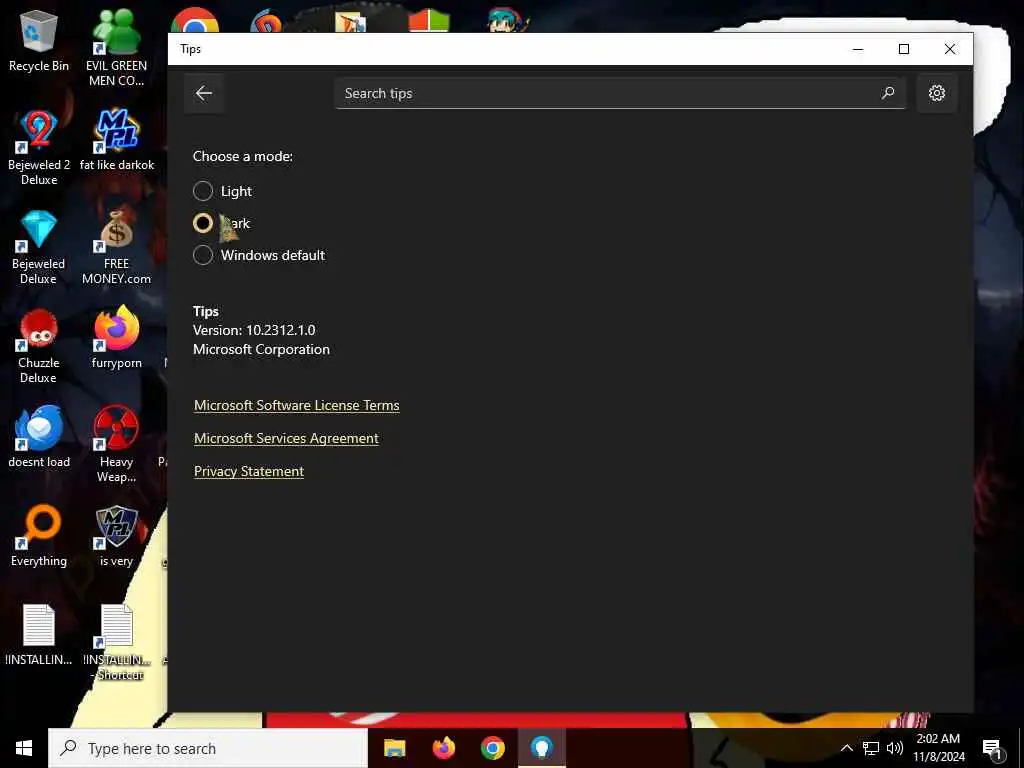Image resolution: width=1024 pixels, height=768 pixels.
Task: Minimize the Tips window
Action: coord(858,49)
